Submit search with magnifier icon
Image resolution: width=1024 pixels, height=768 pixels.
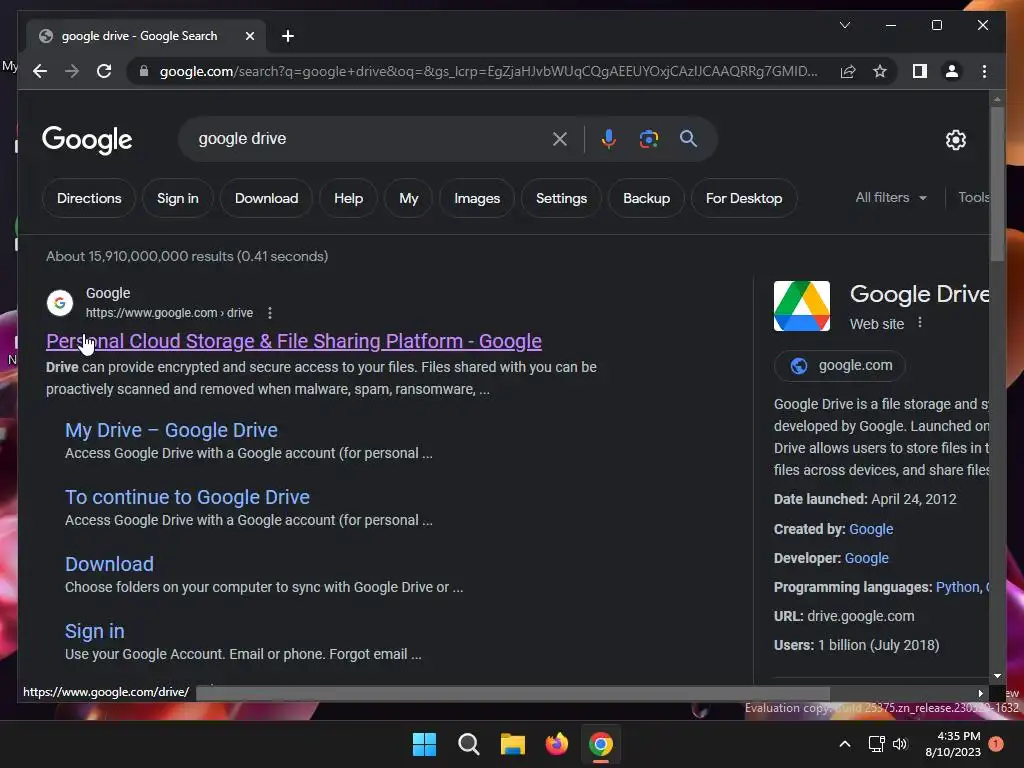coord(688,138)
